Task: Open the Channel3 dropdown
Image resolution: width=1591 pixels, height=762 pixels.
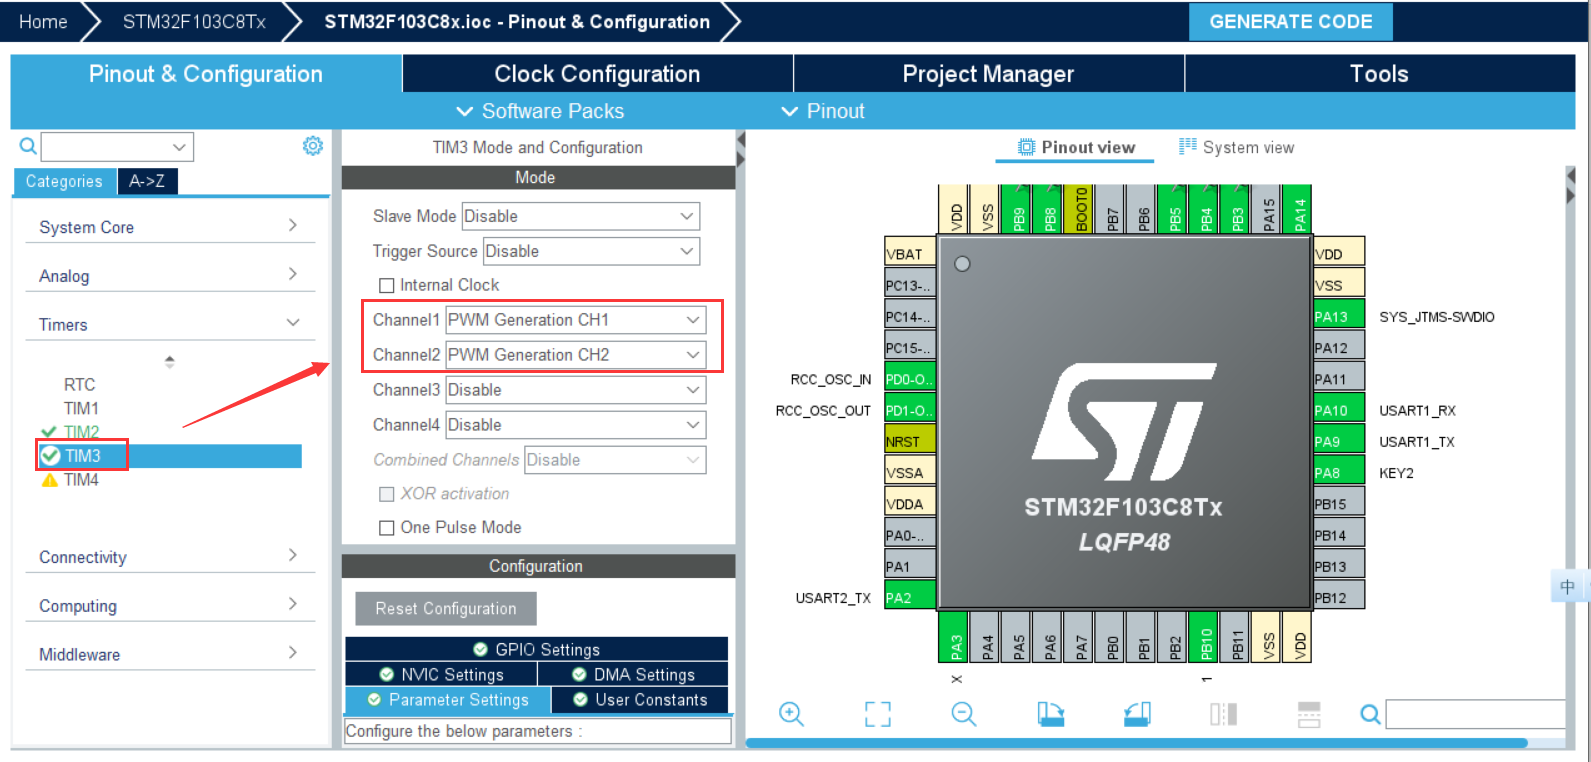Action: point(575,390)
